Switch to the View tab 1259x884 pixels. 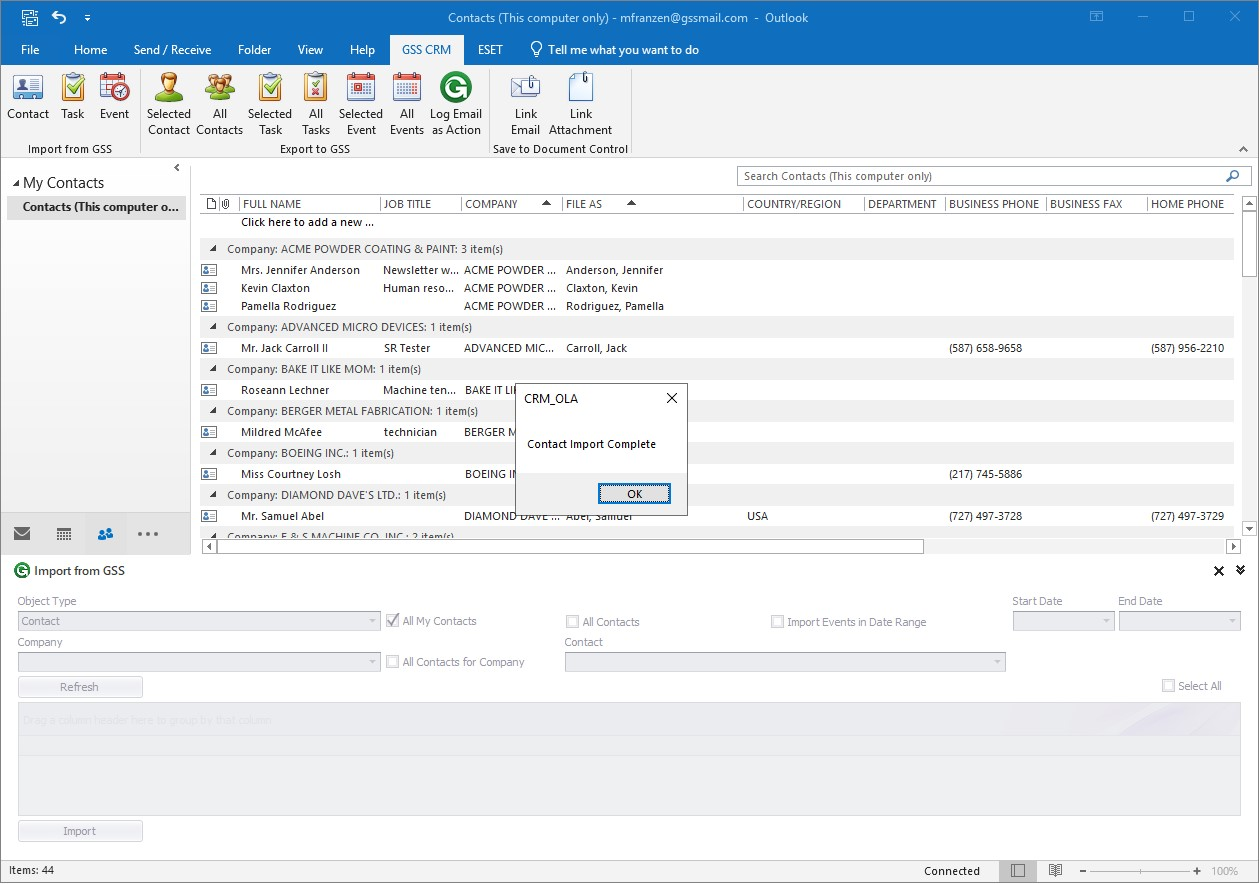click(310, 49)
